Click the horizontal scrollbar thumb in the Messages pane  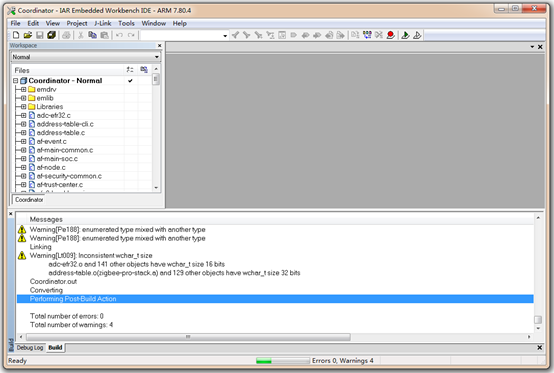(188, 337)
